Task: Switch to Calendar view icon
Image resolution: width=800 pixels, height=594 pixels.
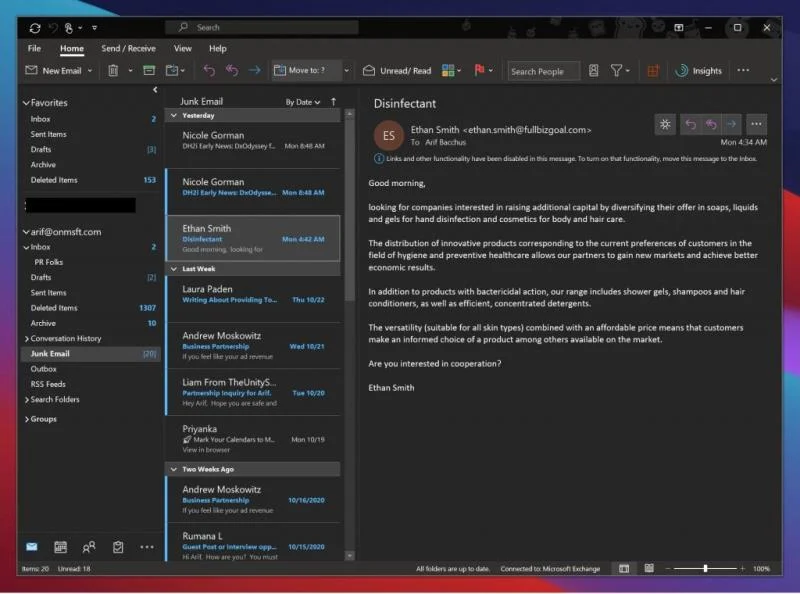Action: point(60,547)
